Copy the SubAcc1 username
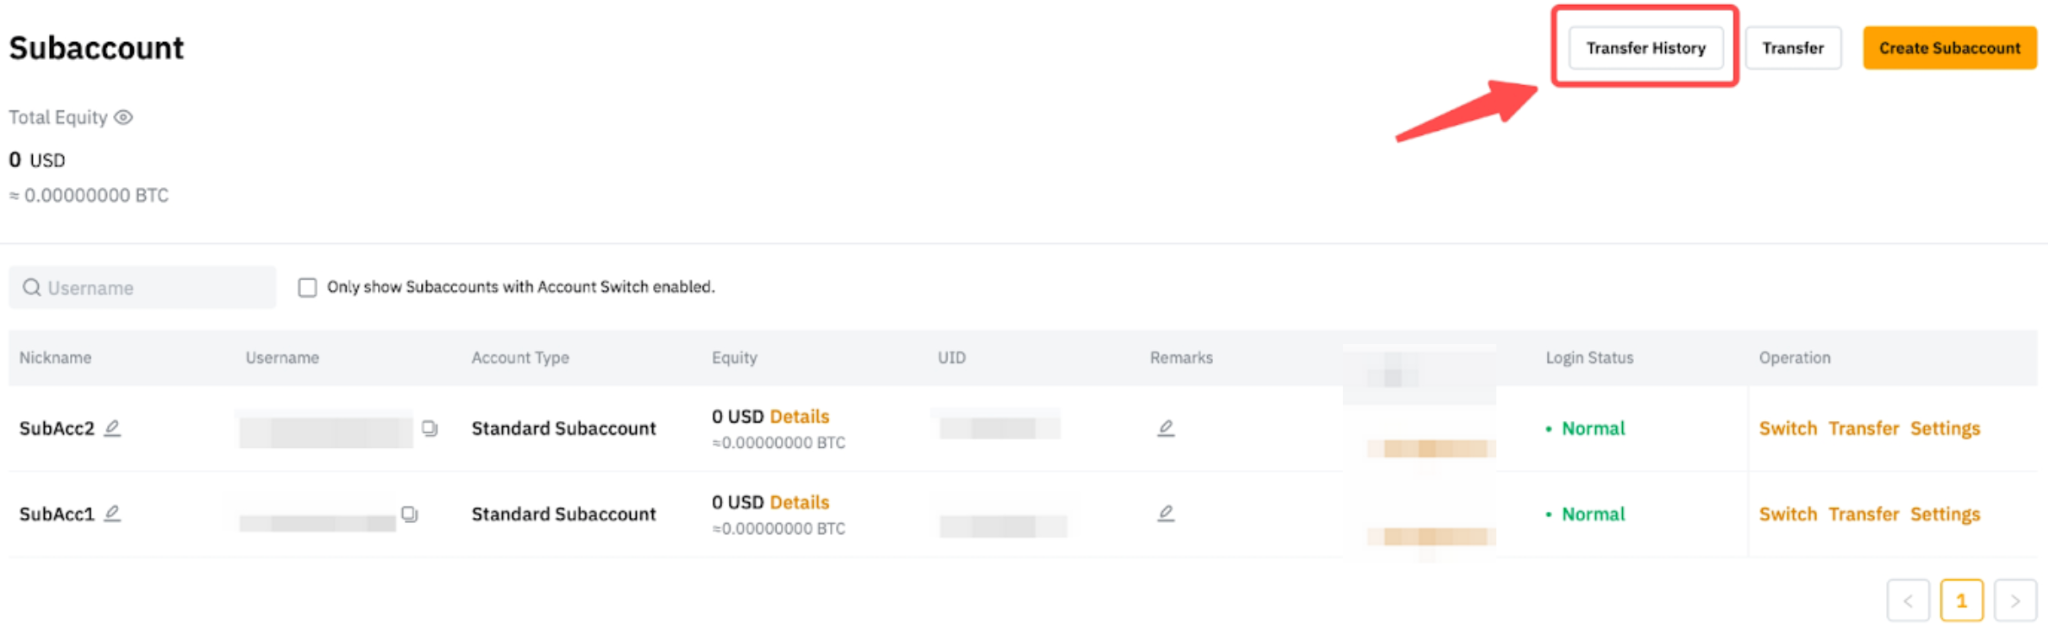 [x=409, y=514]
